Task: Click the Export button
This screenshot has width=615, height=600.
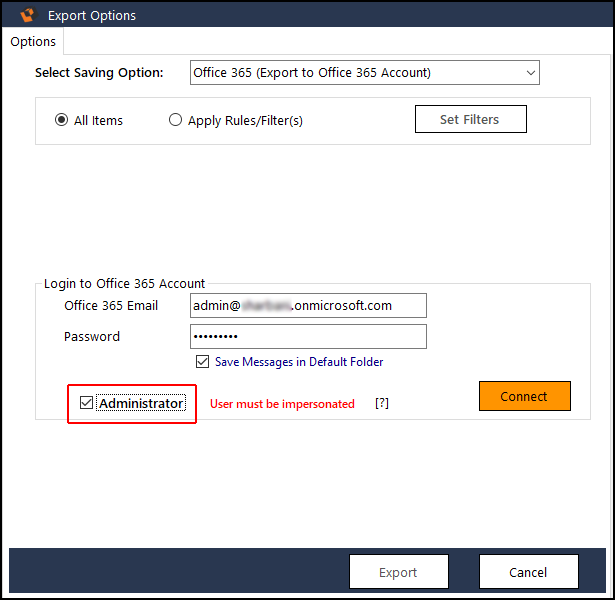Action: (x=398, y=572)
